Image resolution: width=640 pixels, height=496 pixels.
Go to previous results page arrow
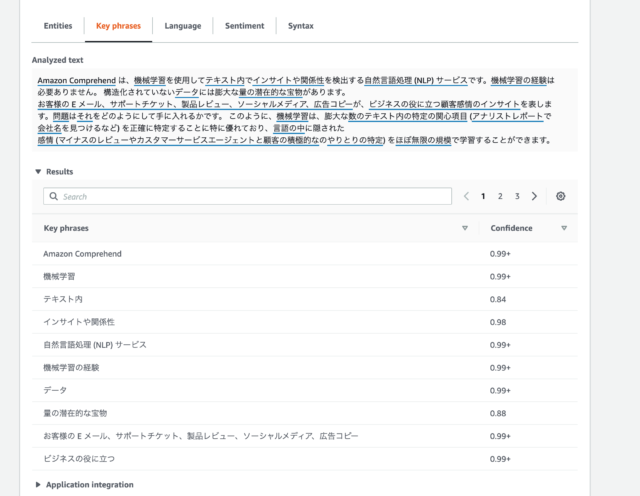pyautogui.click(x=466, y=197)
